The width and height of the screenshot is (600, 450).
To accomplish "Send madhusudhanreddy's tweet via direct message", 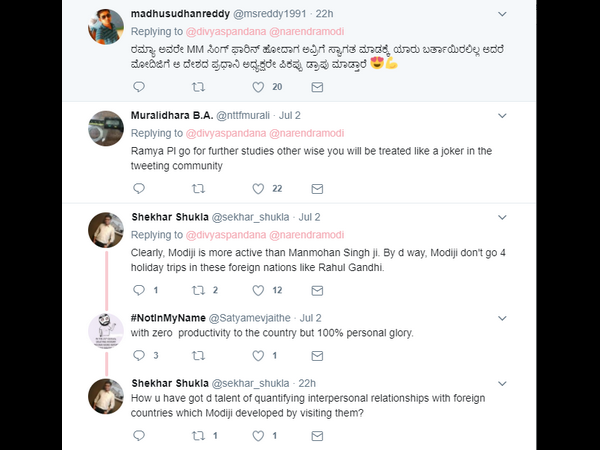I will [x=317, y=87].
